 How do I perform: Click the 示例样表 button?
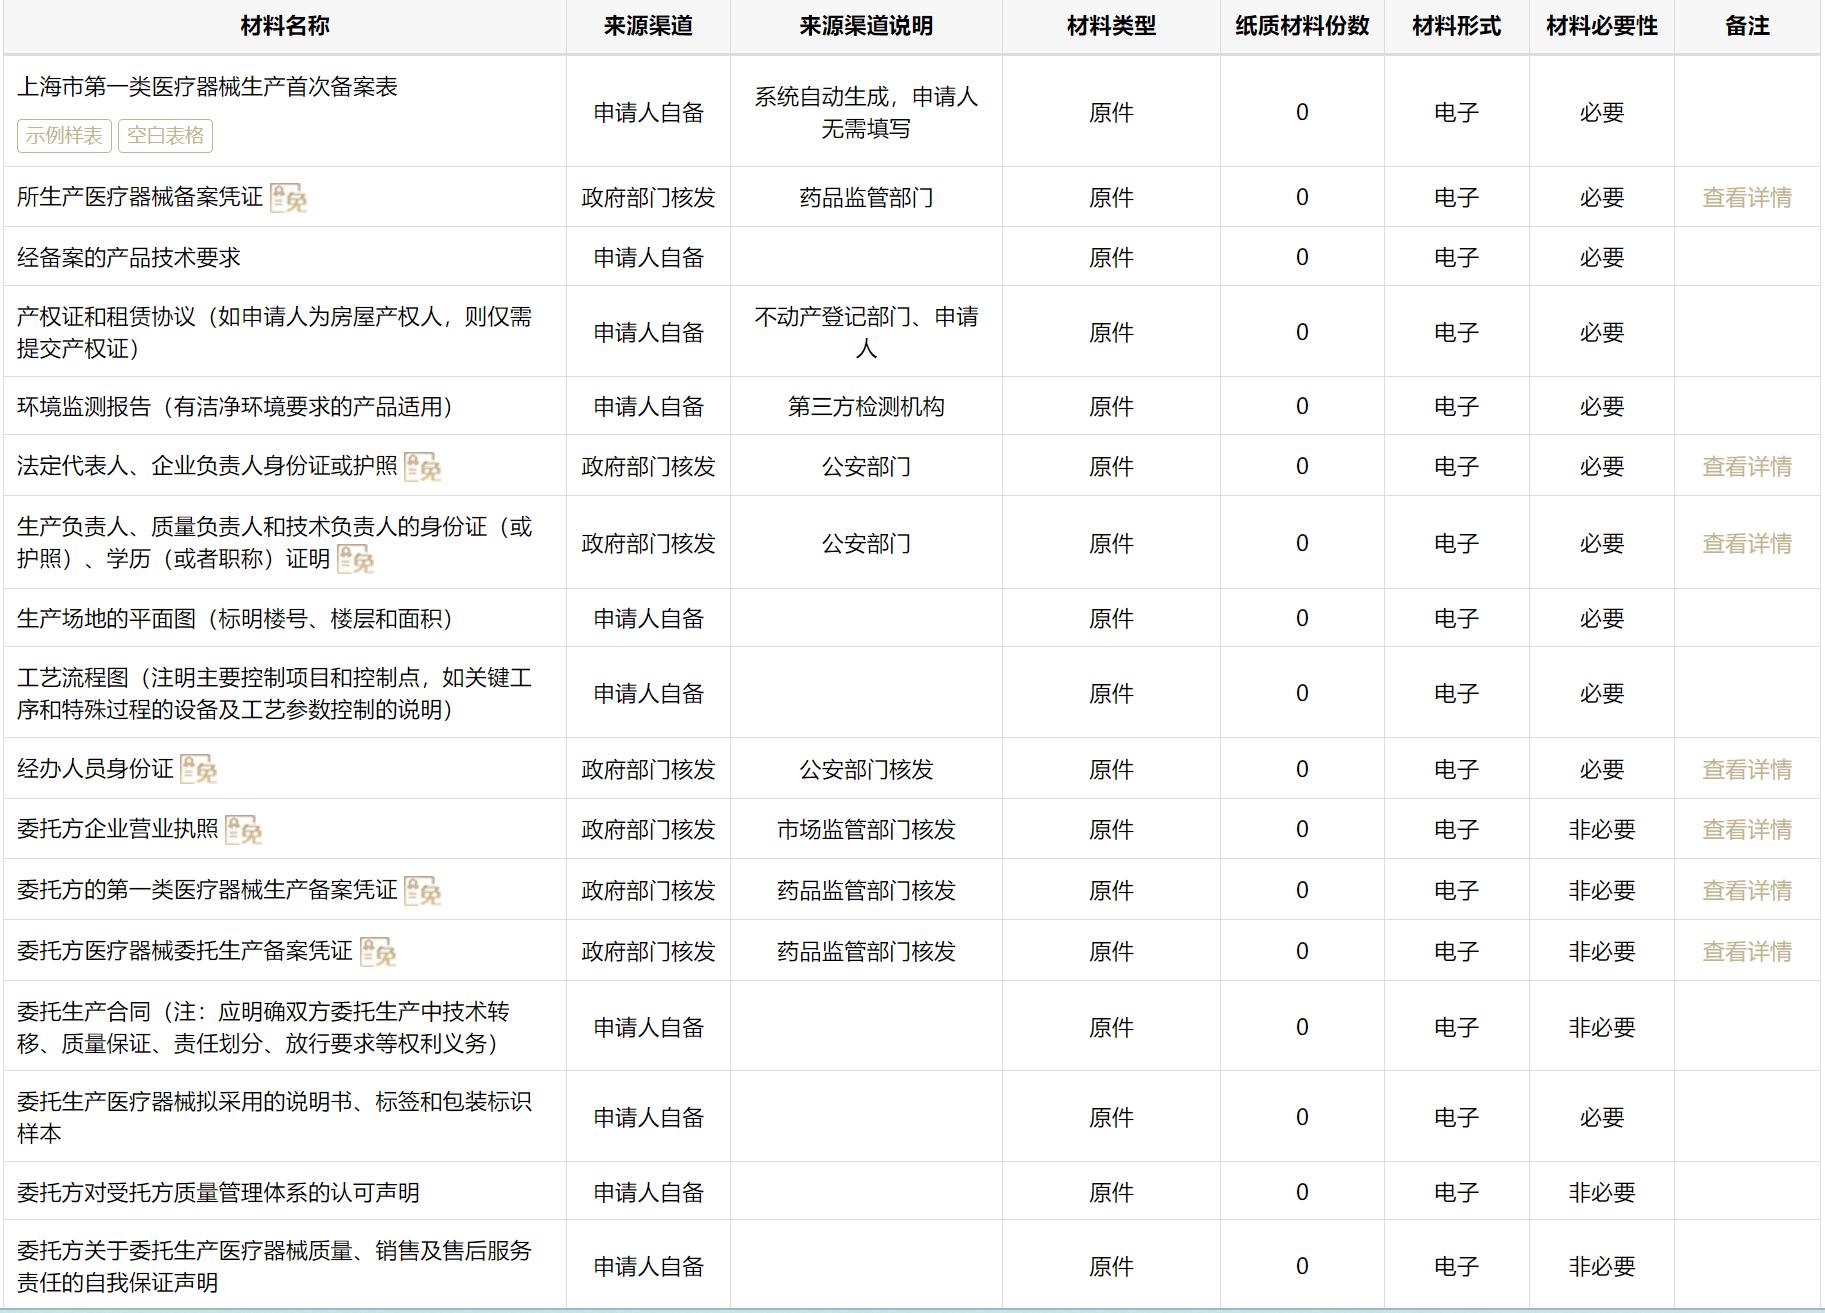[x=64, y=136]
